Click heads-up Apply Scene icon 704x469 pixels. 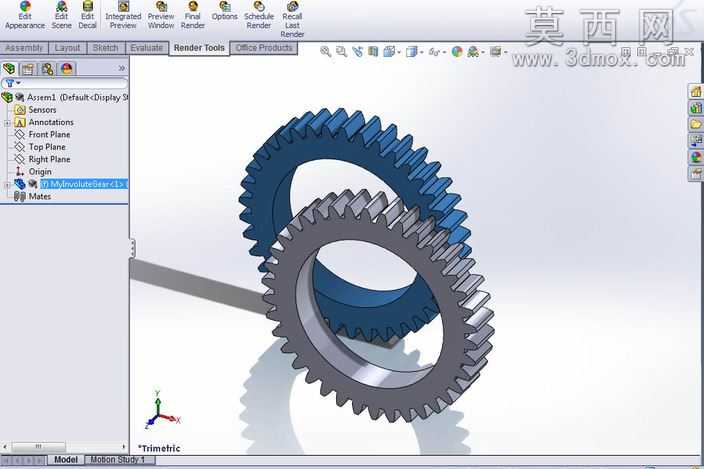pos(473,52)
